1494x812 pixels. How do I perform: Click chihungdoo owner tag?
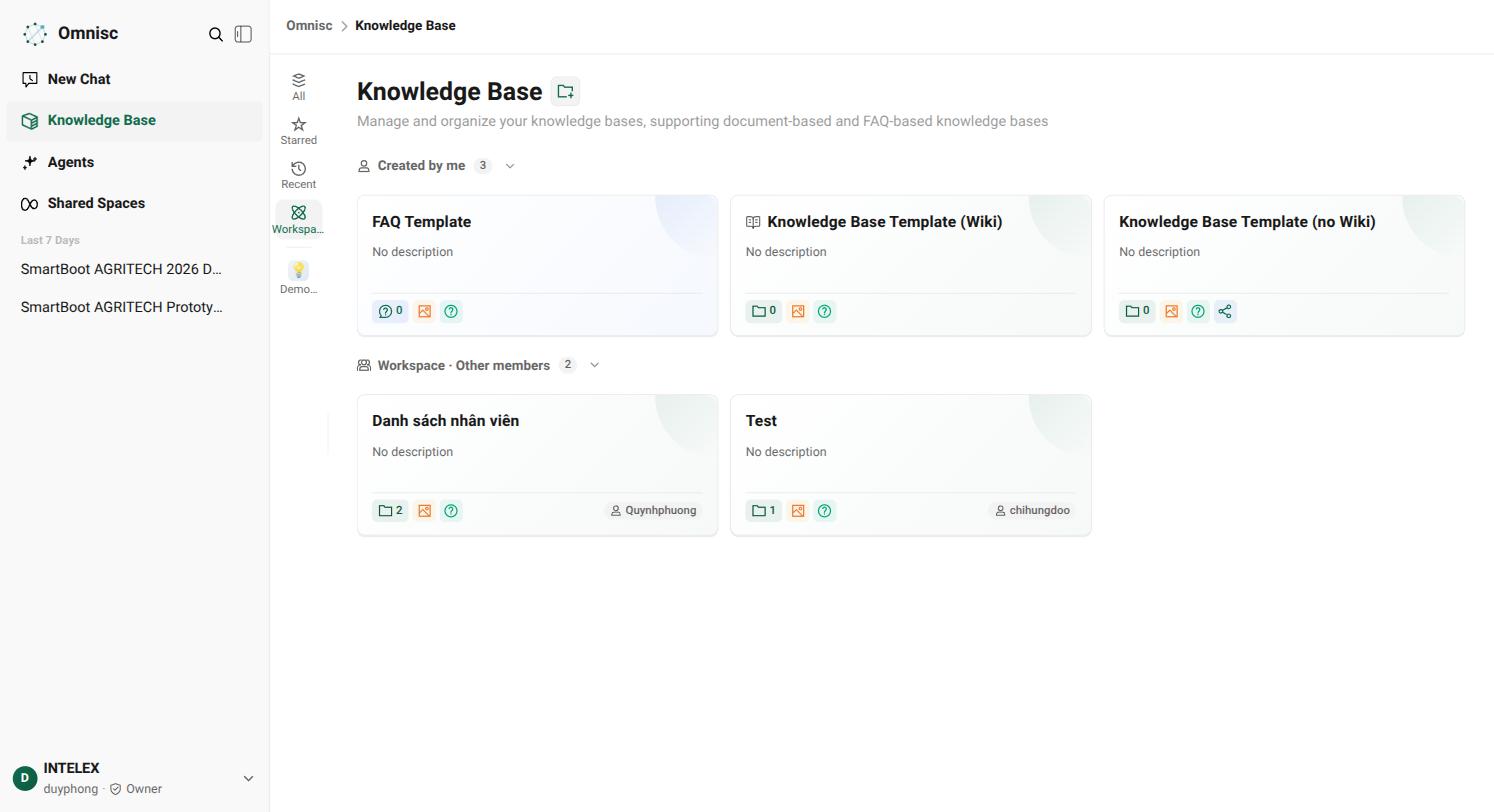tap(1033, 510)
